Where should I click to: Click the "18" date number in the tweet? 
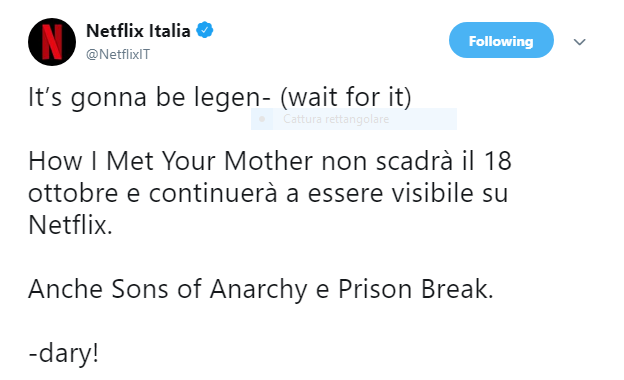(497, 161)
